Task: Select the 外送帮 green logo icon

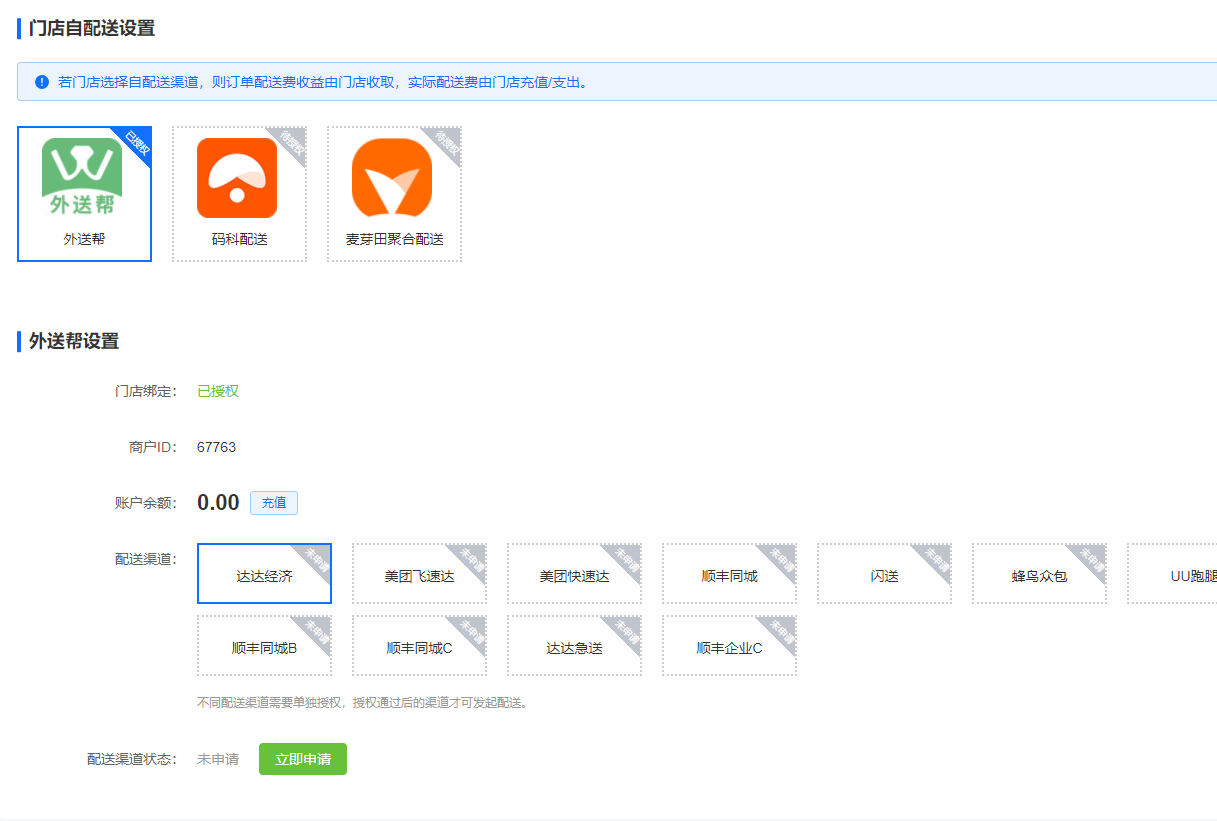Action: pos(82,177)
